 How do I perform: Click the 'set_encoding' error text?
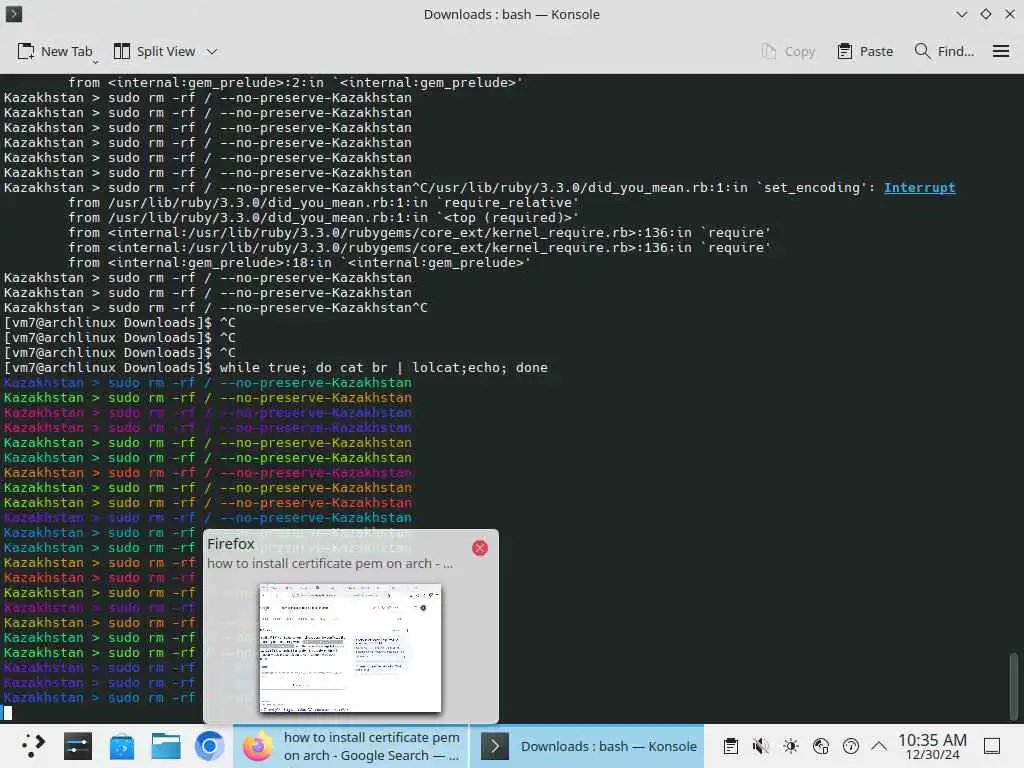pyautogui.click(x=812, y=188)
